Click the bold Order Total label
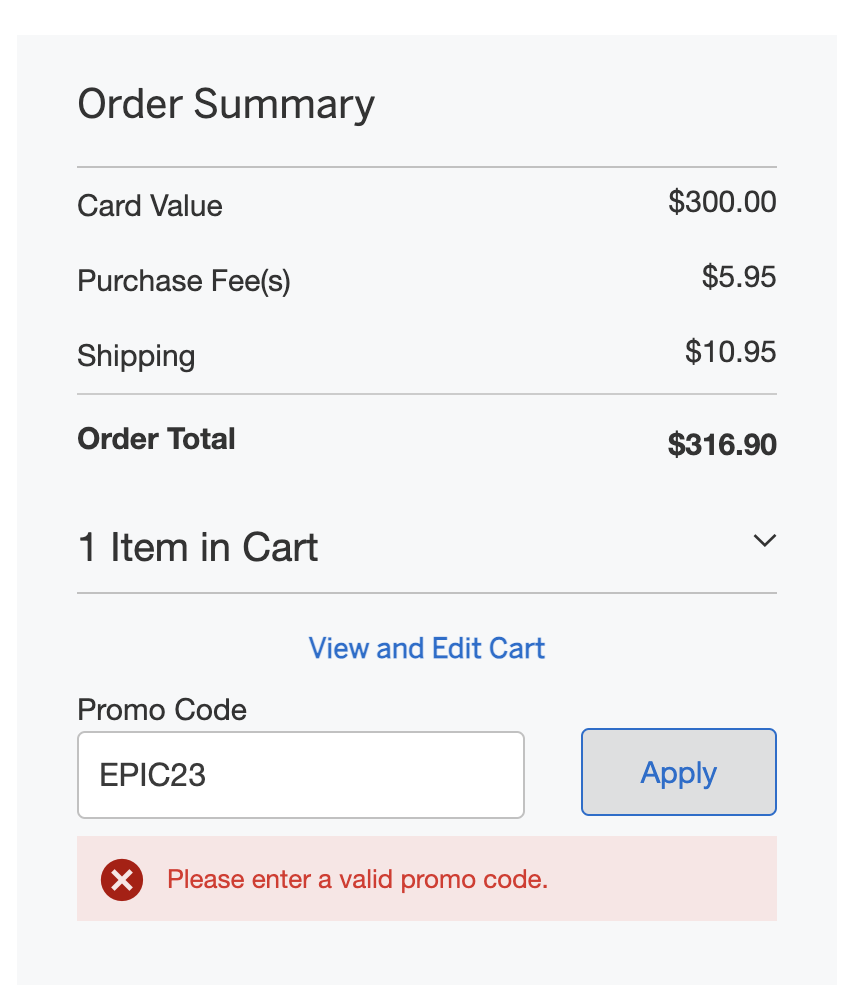 tap(156, 439)
